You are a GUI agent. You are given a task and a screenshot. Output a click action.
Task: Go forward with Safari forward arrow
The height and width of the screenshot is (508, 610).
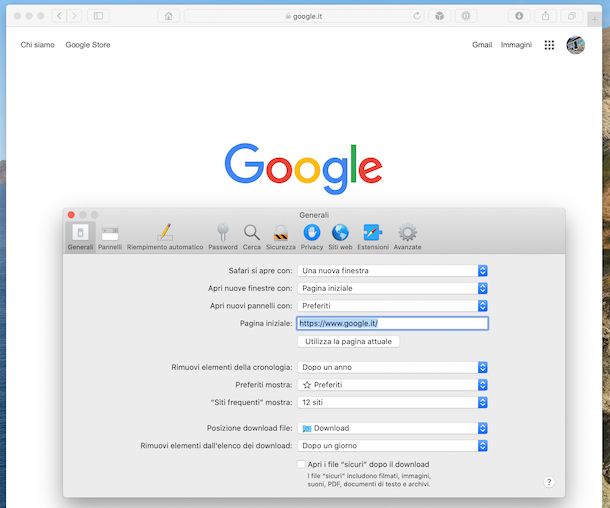[74, 16]
